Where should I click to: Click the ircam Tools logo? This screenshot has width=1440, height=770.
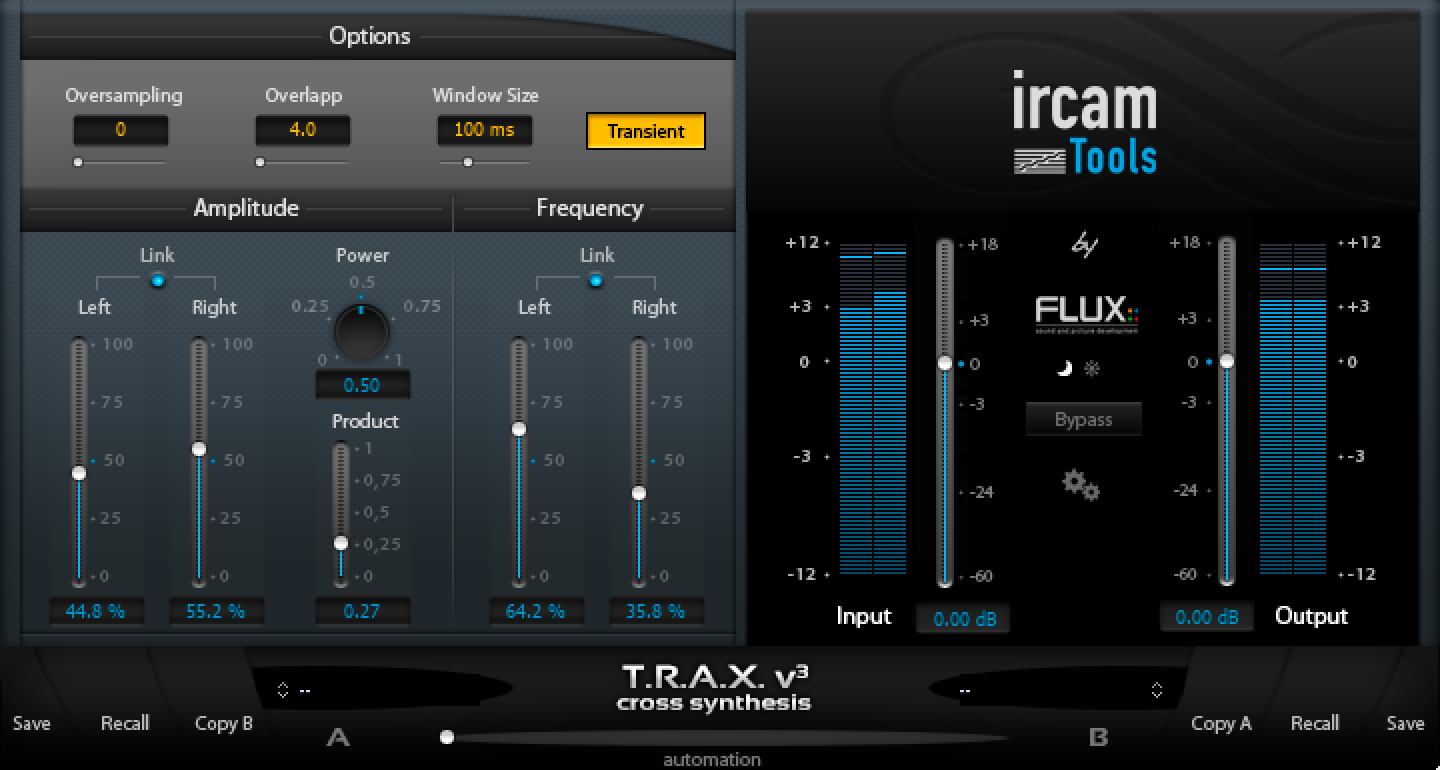pyautogui.click(x=1086, y=120)
